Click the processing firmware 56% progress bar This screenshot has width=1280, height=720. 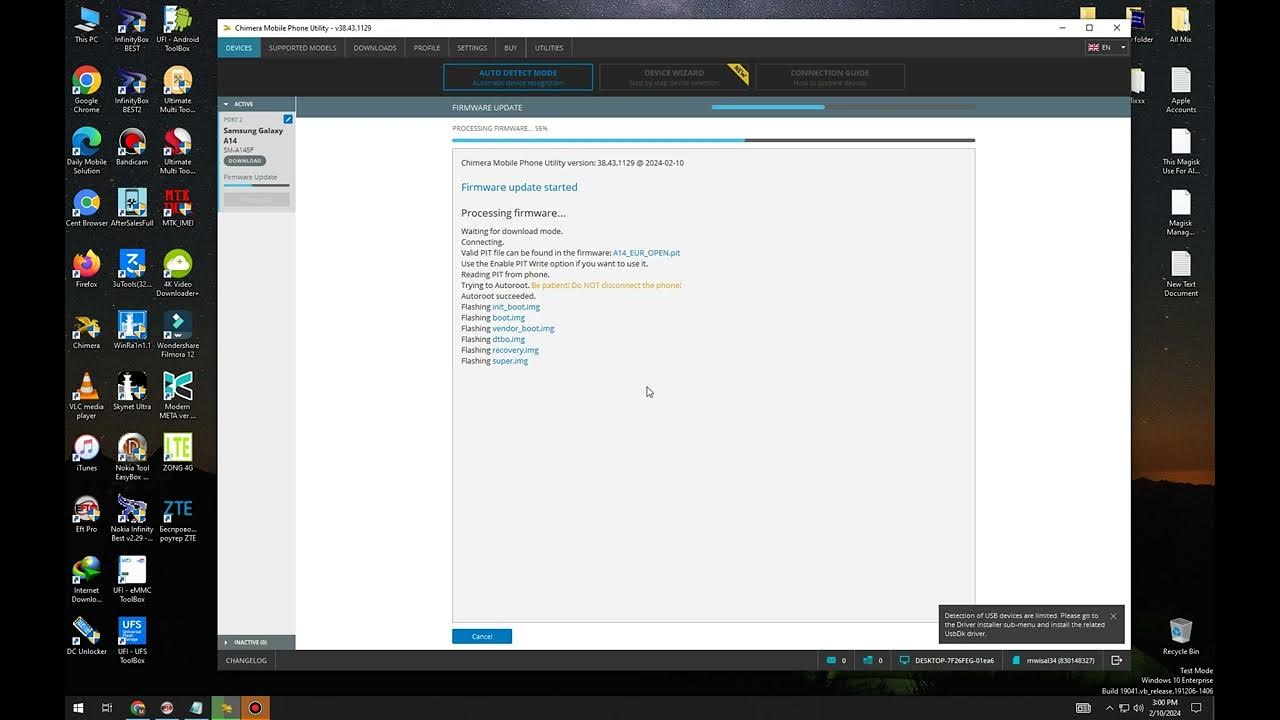tap(713, 141)
